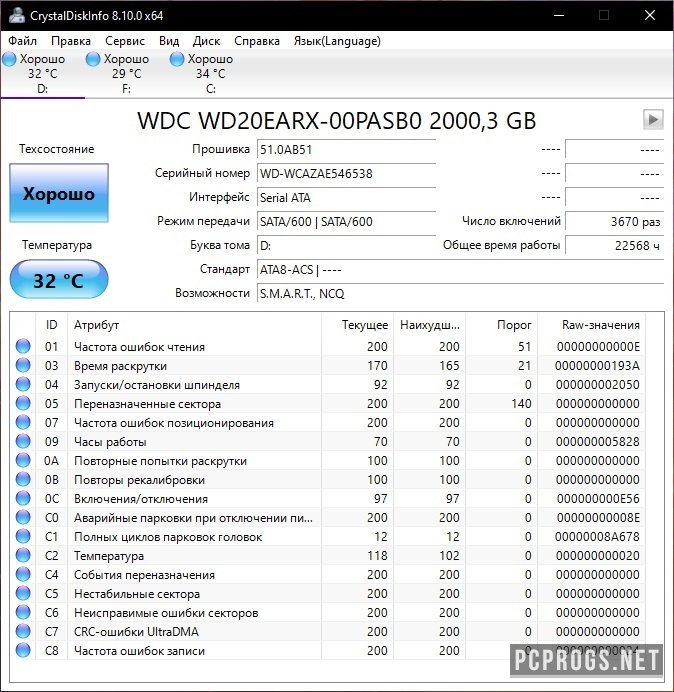
Task: Select disk D: tab at 32 °C
Action: click(42, 74)
